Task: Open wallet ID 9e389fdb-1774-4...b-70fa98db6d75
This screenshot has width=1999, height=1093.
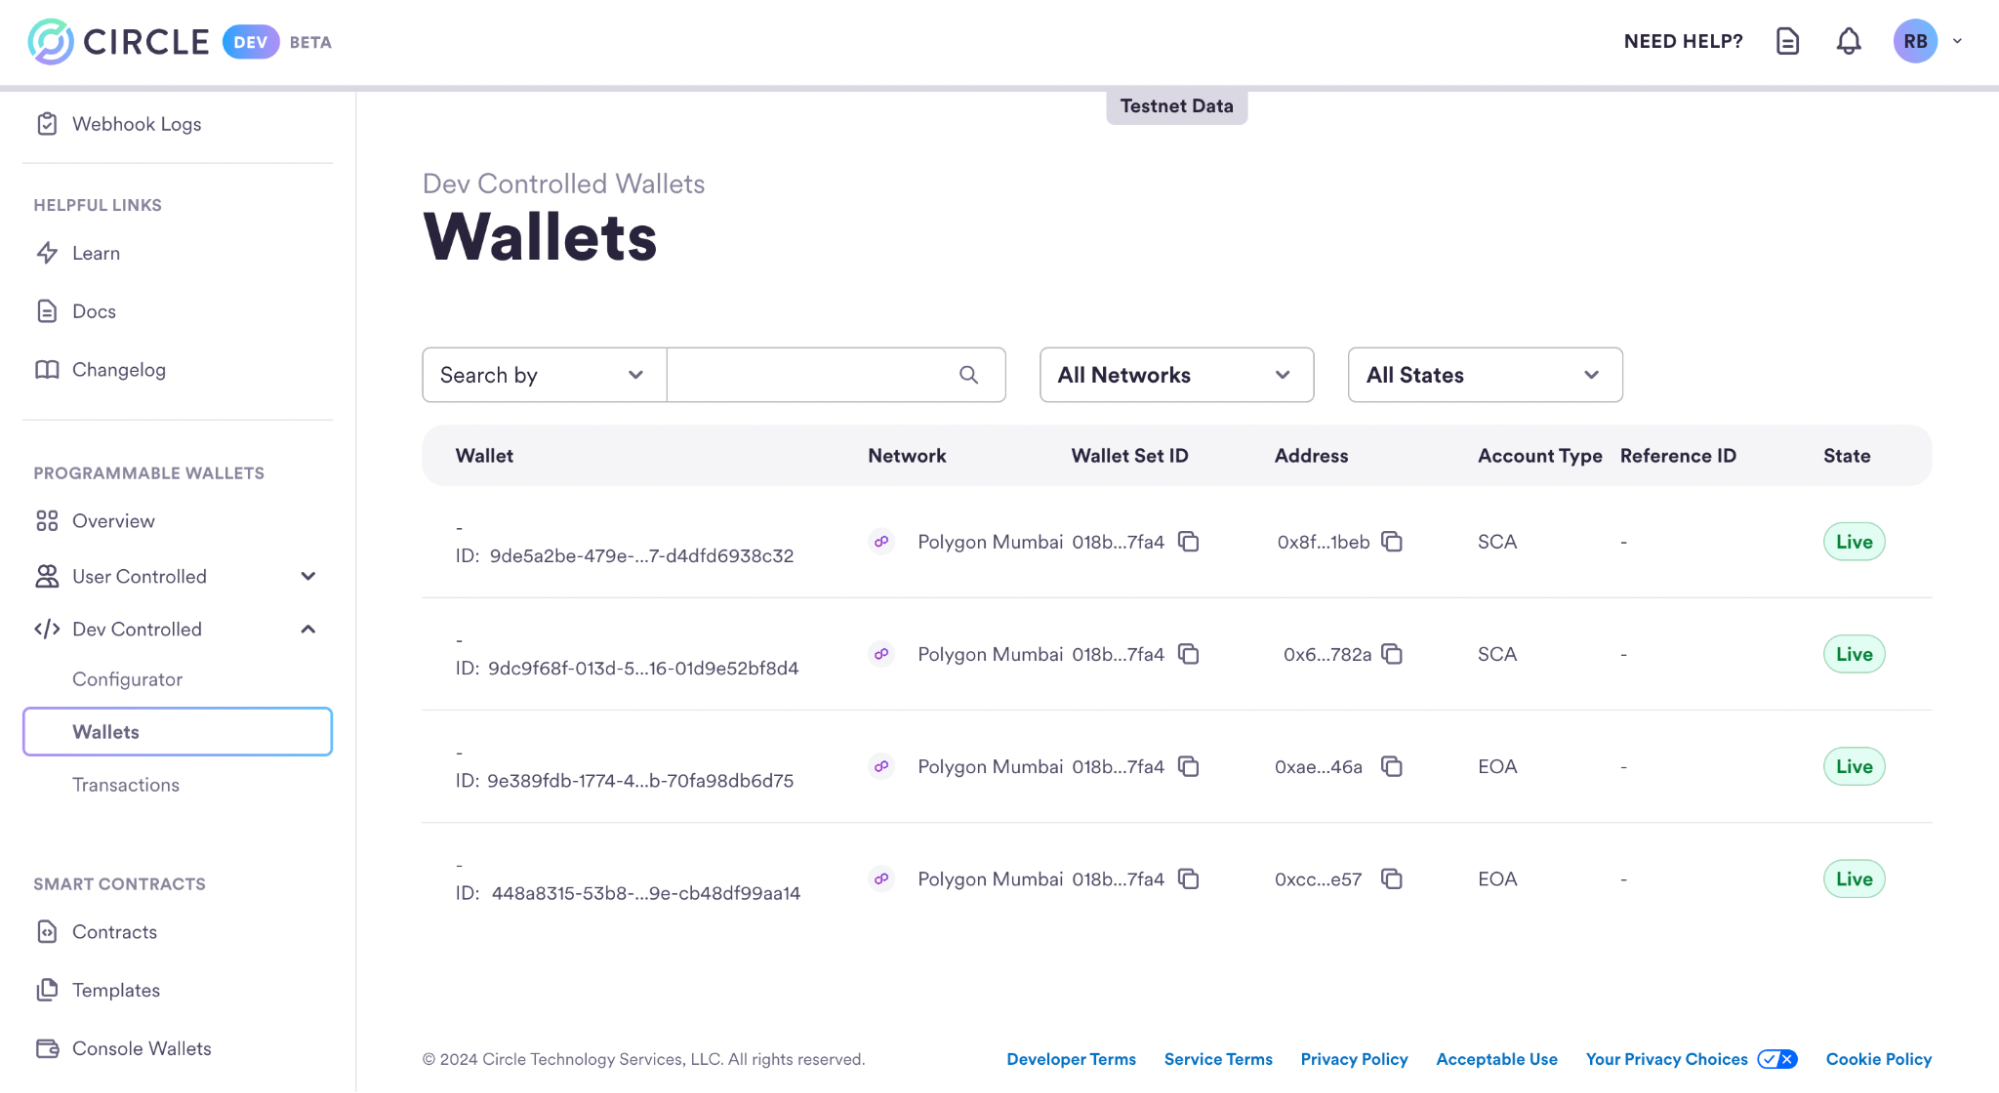Action: [640, 781]
